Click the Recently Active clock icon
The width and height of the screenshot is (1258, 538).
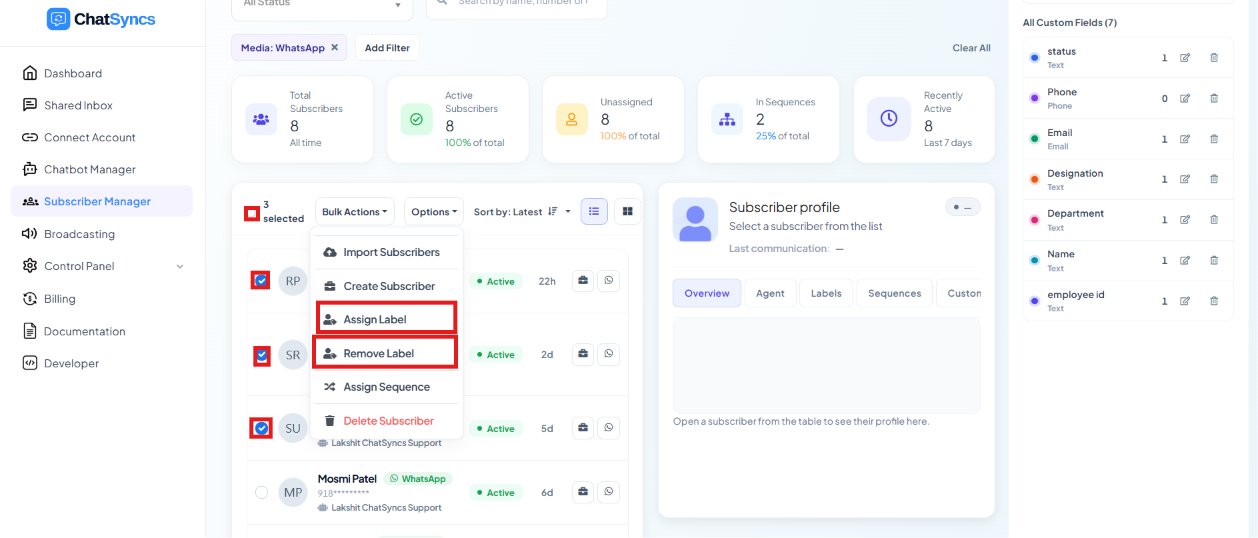coord(889,118)
